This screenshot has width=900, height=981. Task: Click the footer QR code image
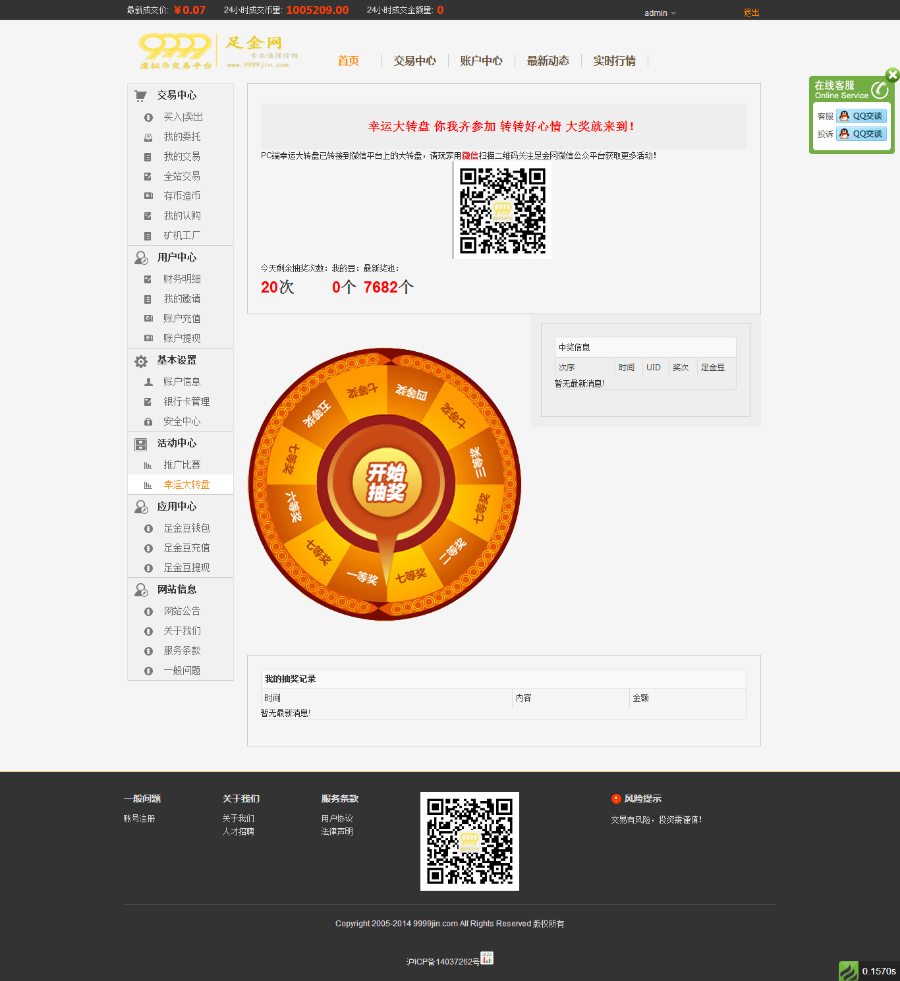click(469, 841)
